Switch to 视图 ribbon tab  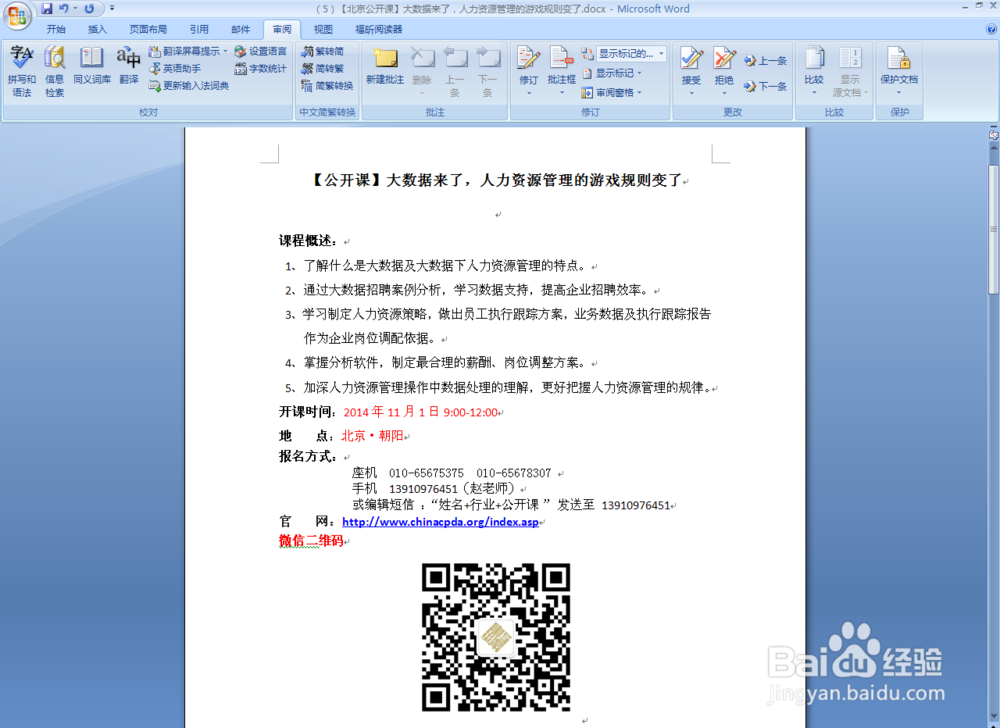pyautogui.click(x=323, y=29)
